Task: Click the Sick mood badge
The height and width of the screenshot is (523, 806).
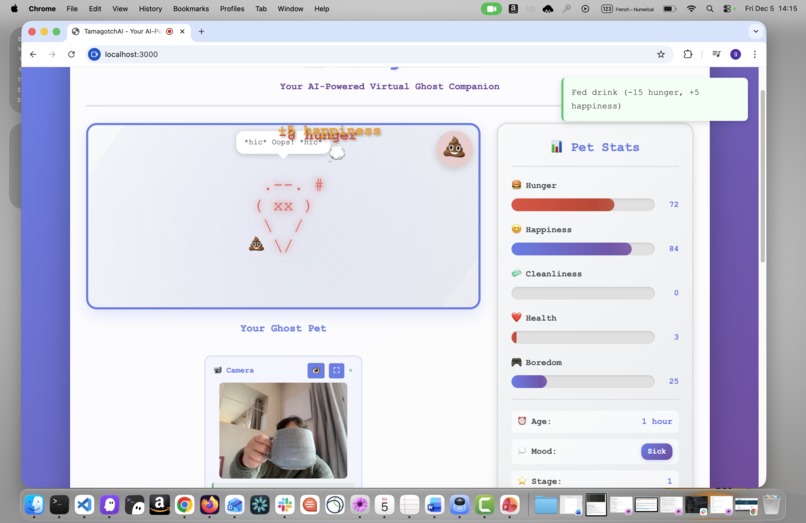Action: click(656, 451)
